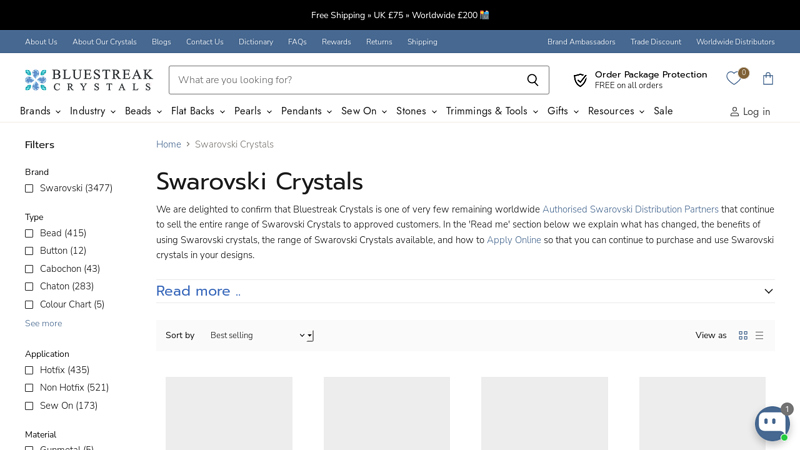Click the Log in account icon

734,112
